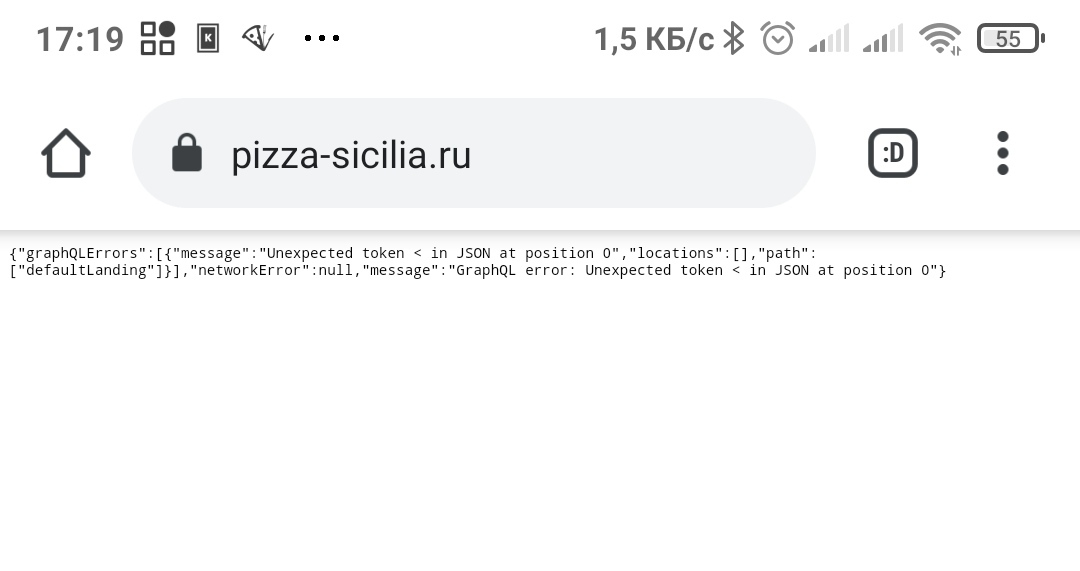Click the "defaultLanding" text in the error

(x=88, y=270)
